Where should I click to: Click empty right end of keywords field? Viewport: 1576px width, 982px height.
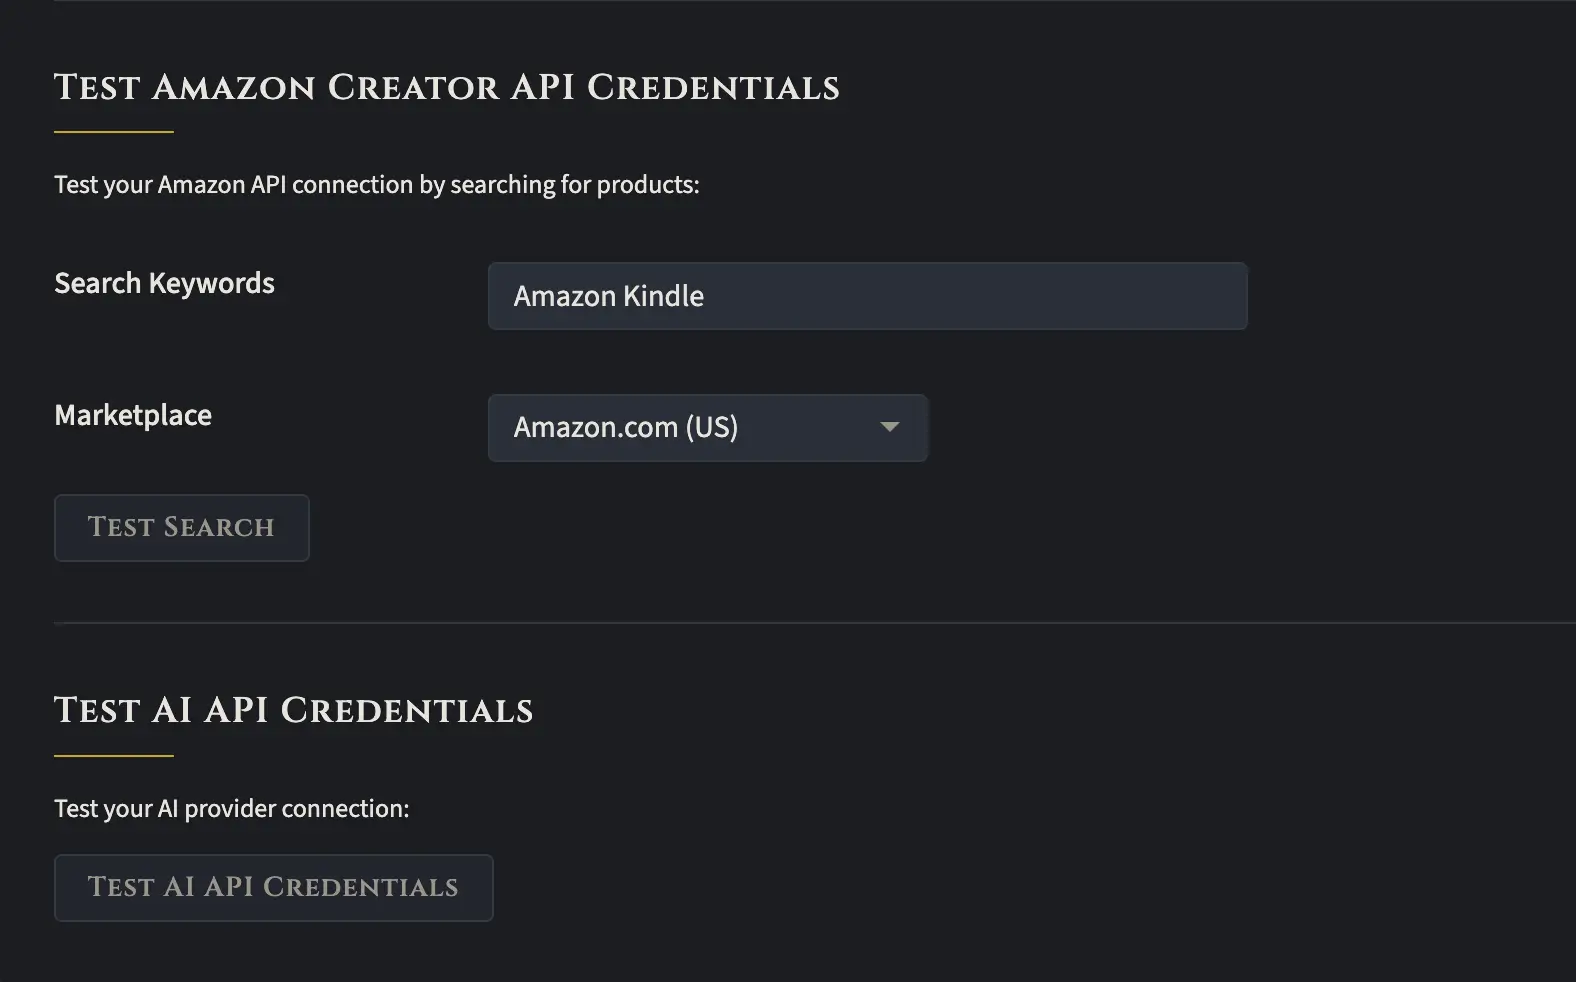click(x=1150, y=296)
